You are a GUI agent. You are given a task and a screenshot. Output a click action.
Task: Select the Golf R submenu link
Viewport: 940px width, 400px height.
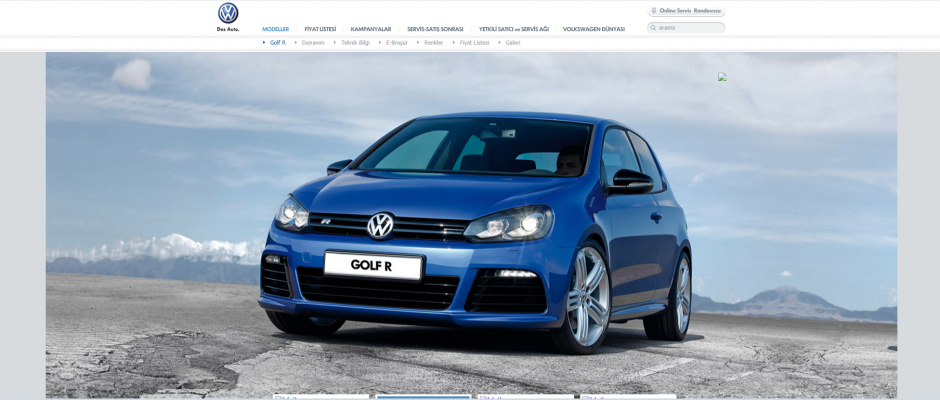pyautogui.click(x=278, y=43)
